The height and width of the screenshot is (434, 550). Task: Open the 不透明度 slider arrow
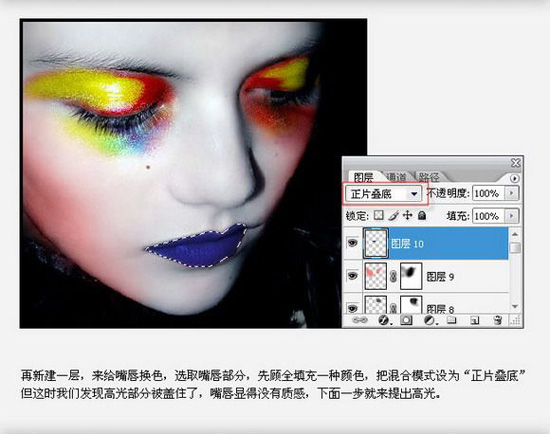[x=512, y=193]
